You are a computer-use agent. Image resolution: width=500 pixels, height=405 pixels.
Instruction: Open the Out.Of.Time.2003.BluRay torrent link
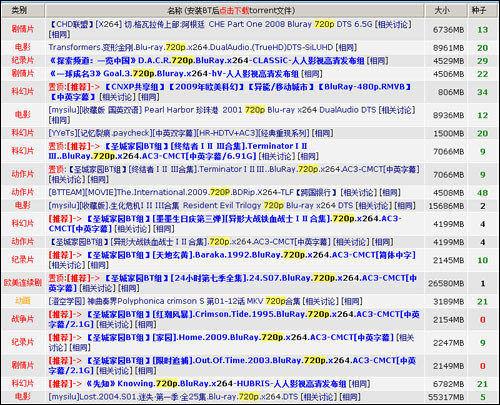tap(233, 365)
